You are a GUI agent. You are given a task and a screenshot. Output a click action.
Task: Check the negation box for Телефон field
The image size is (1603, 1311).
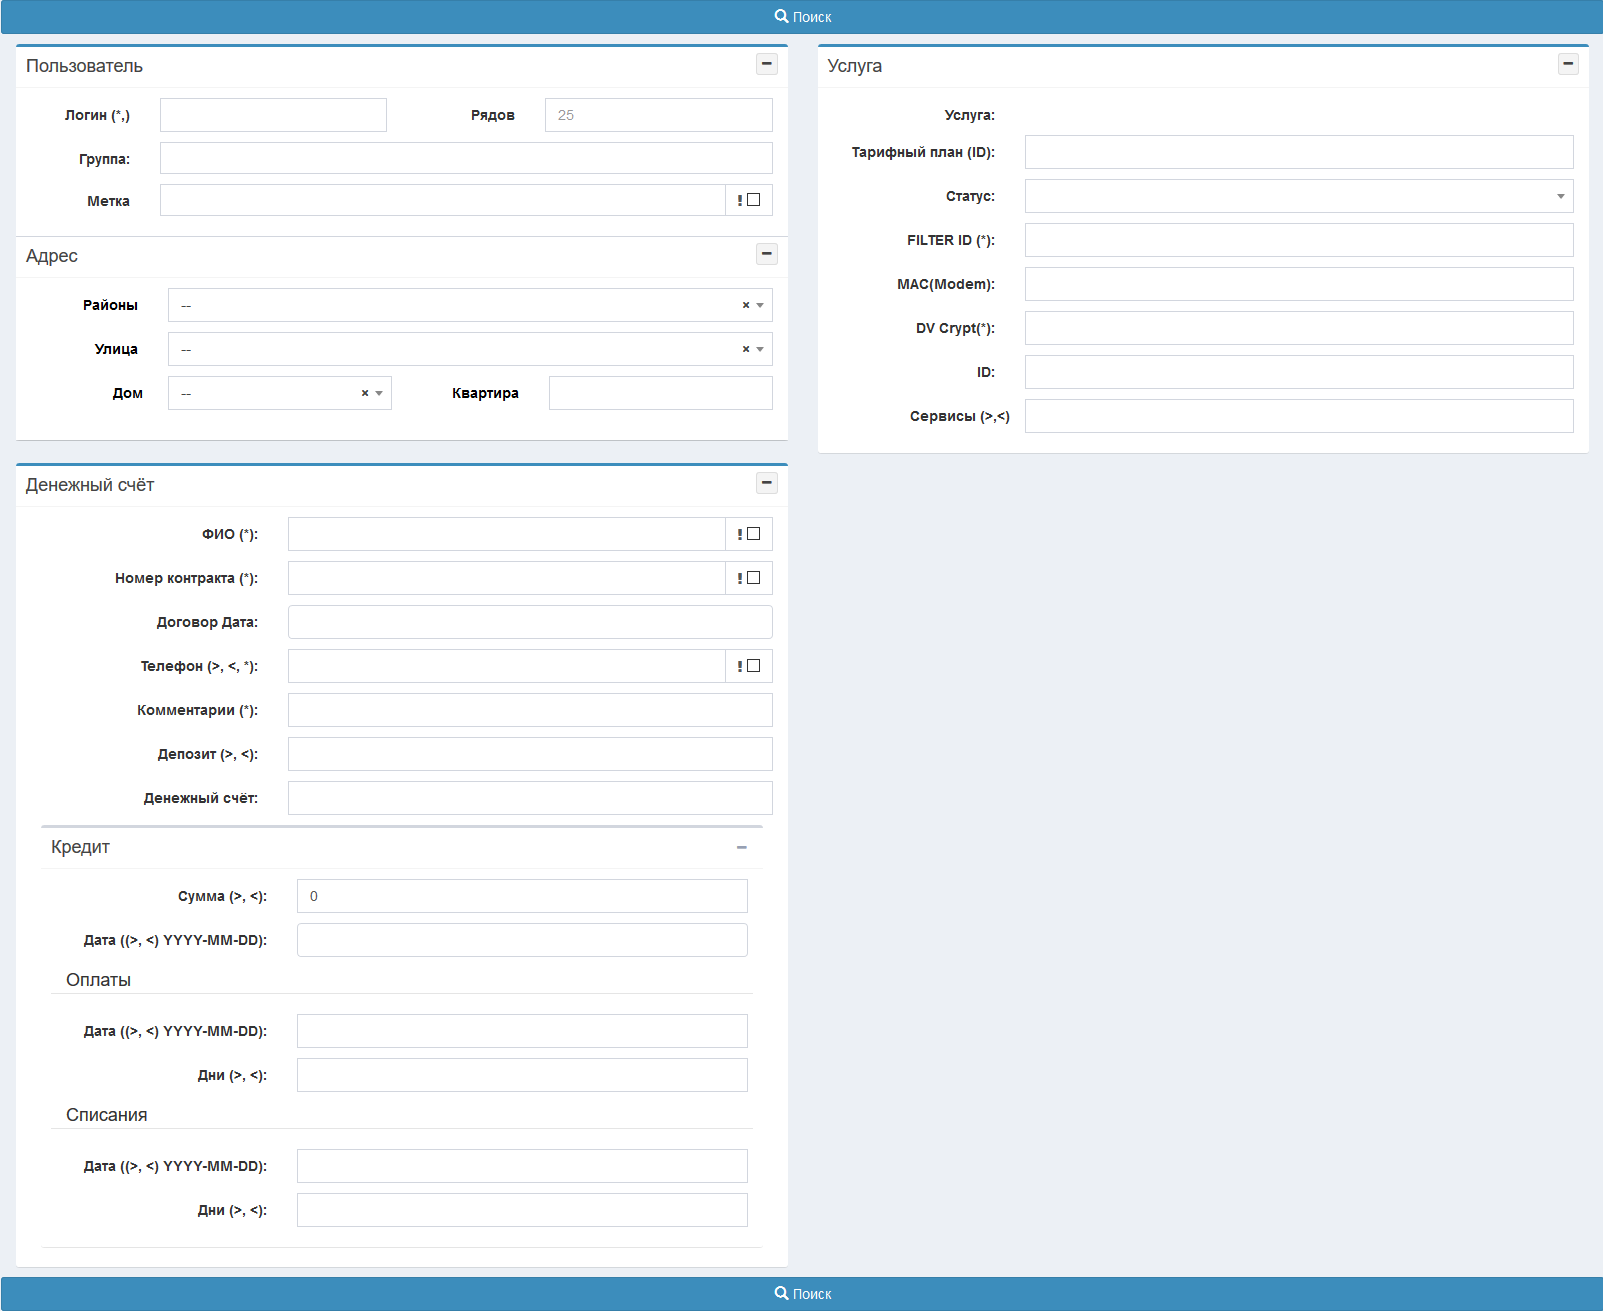click(x=754, y=666)
